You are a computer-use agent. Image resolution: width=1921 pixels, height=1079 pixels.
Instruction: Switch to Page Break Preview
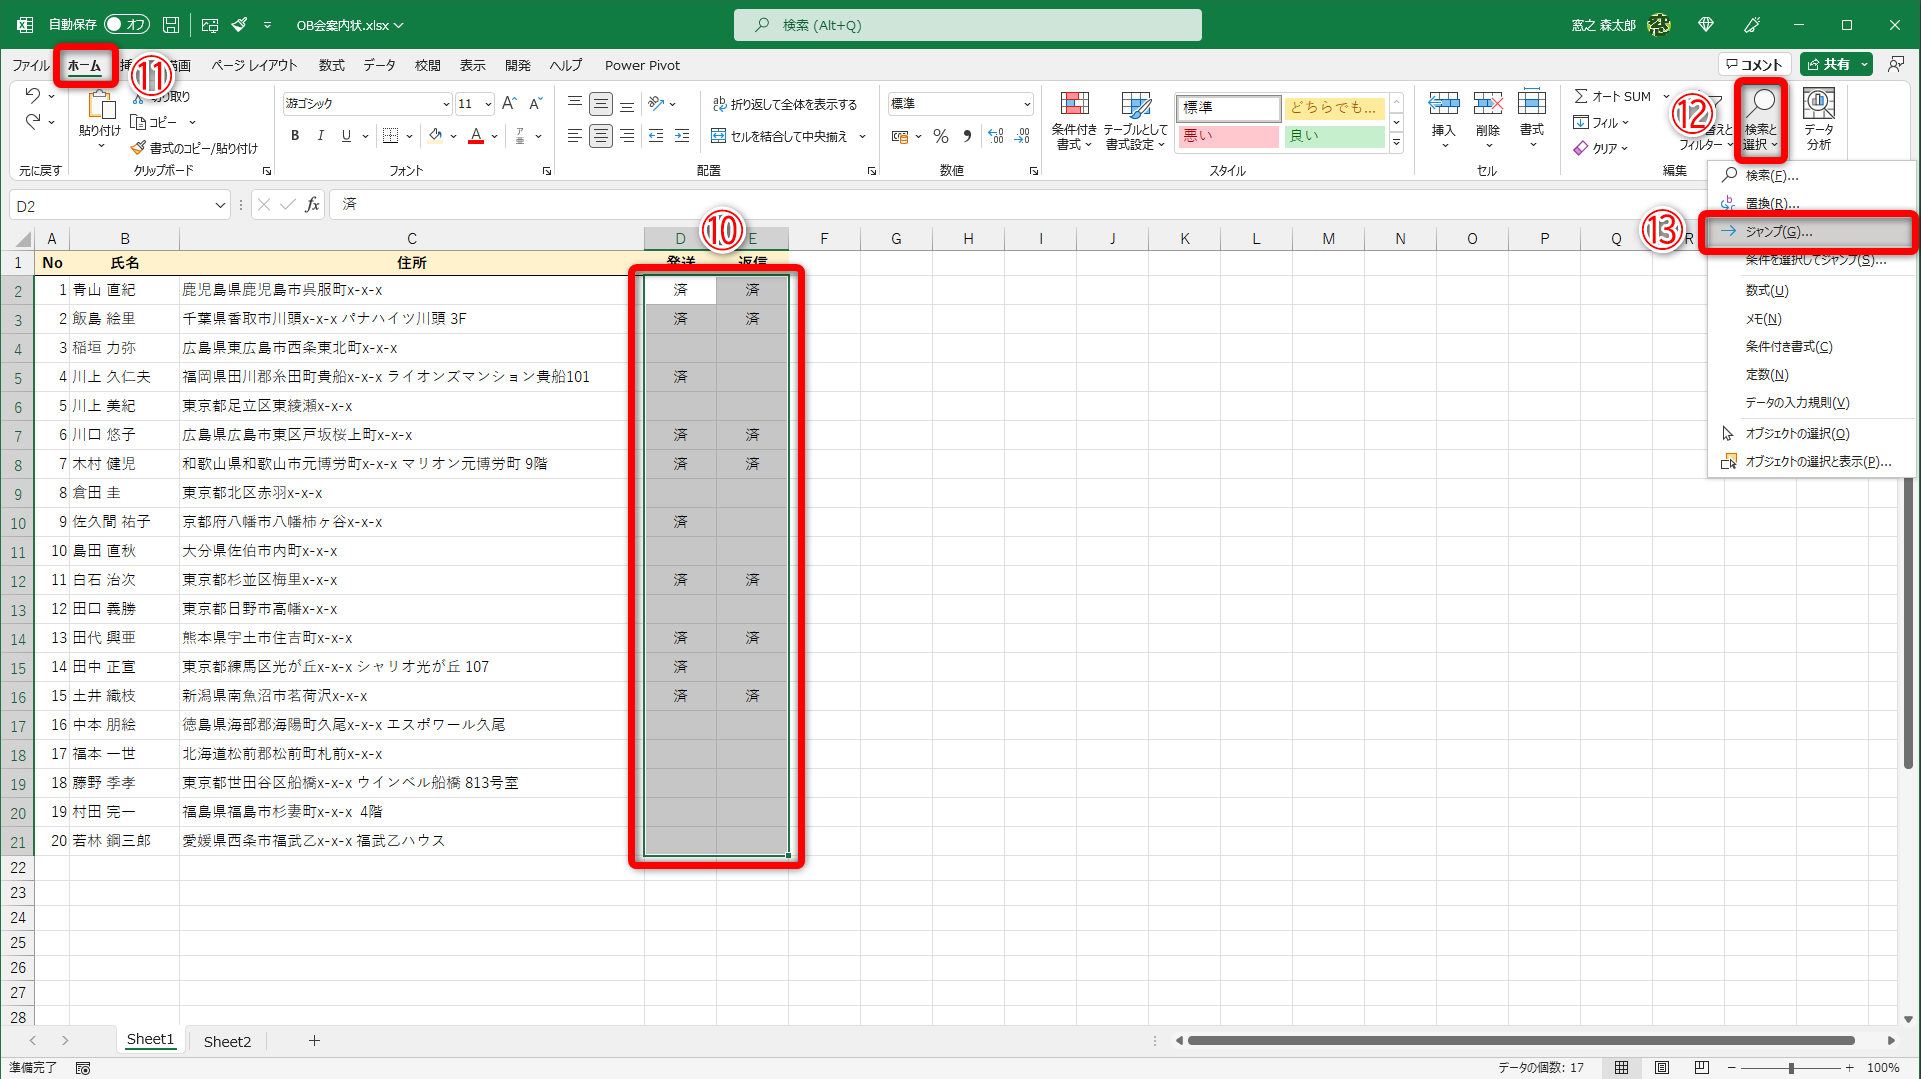pyautogui.click(x=1702, y=1067)
